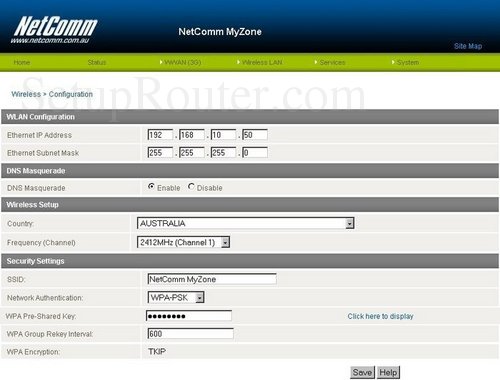
Task: Focus IP address second octet field 168
Action: [192, 135]
